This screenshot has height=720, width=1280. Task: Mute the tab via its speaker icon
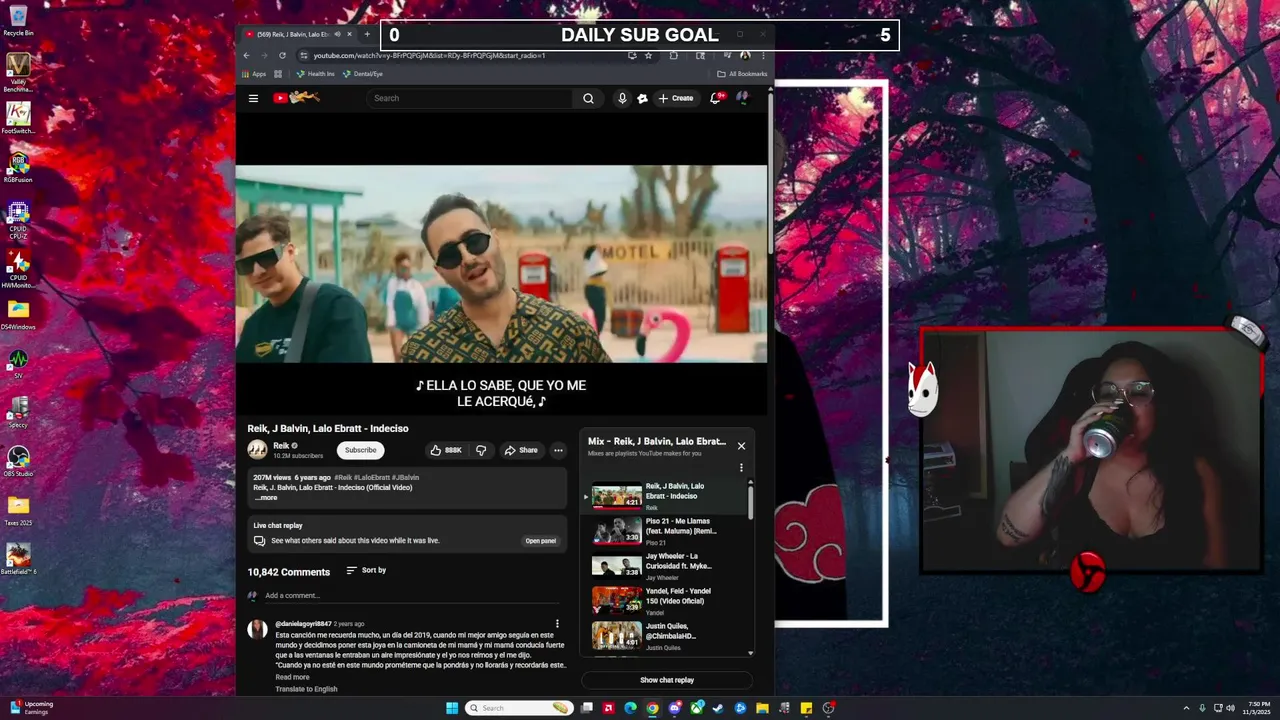(x=337, y=34)
